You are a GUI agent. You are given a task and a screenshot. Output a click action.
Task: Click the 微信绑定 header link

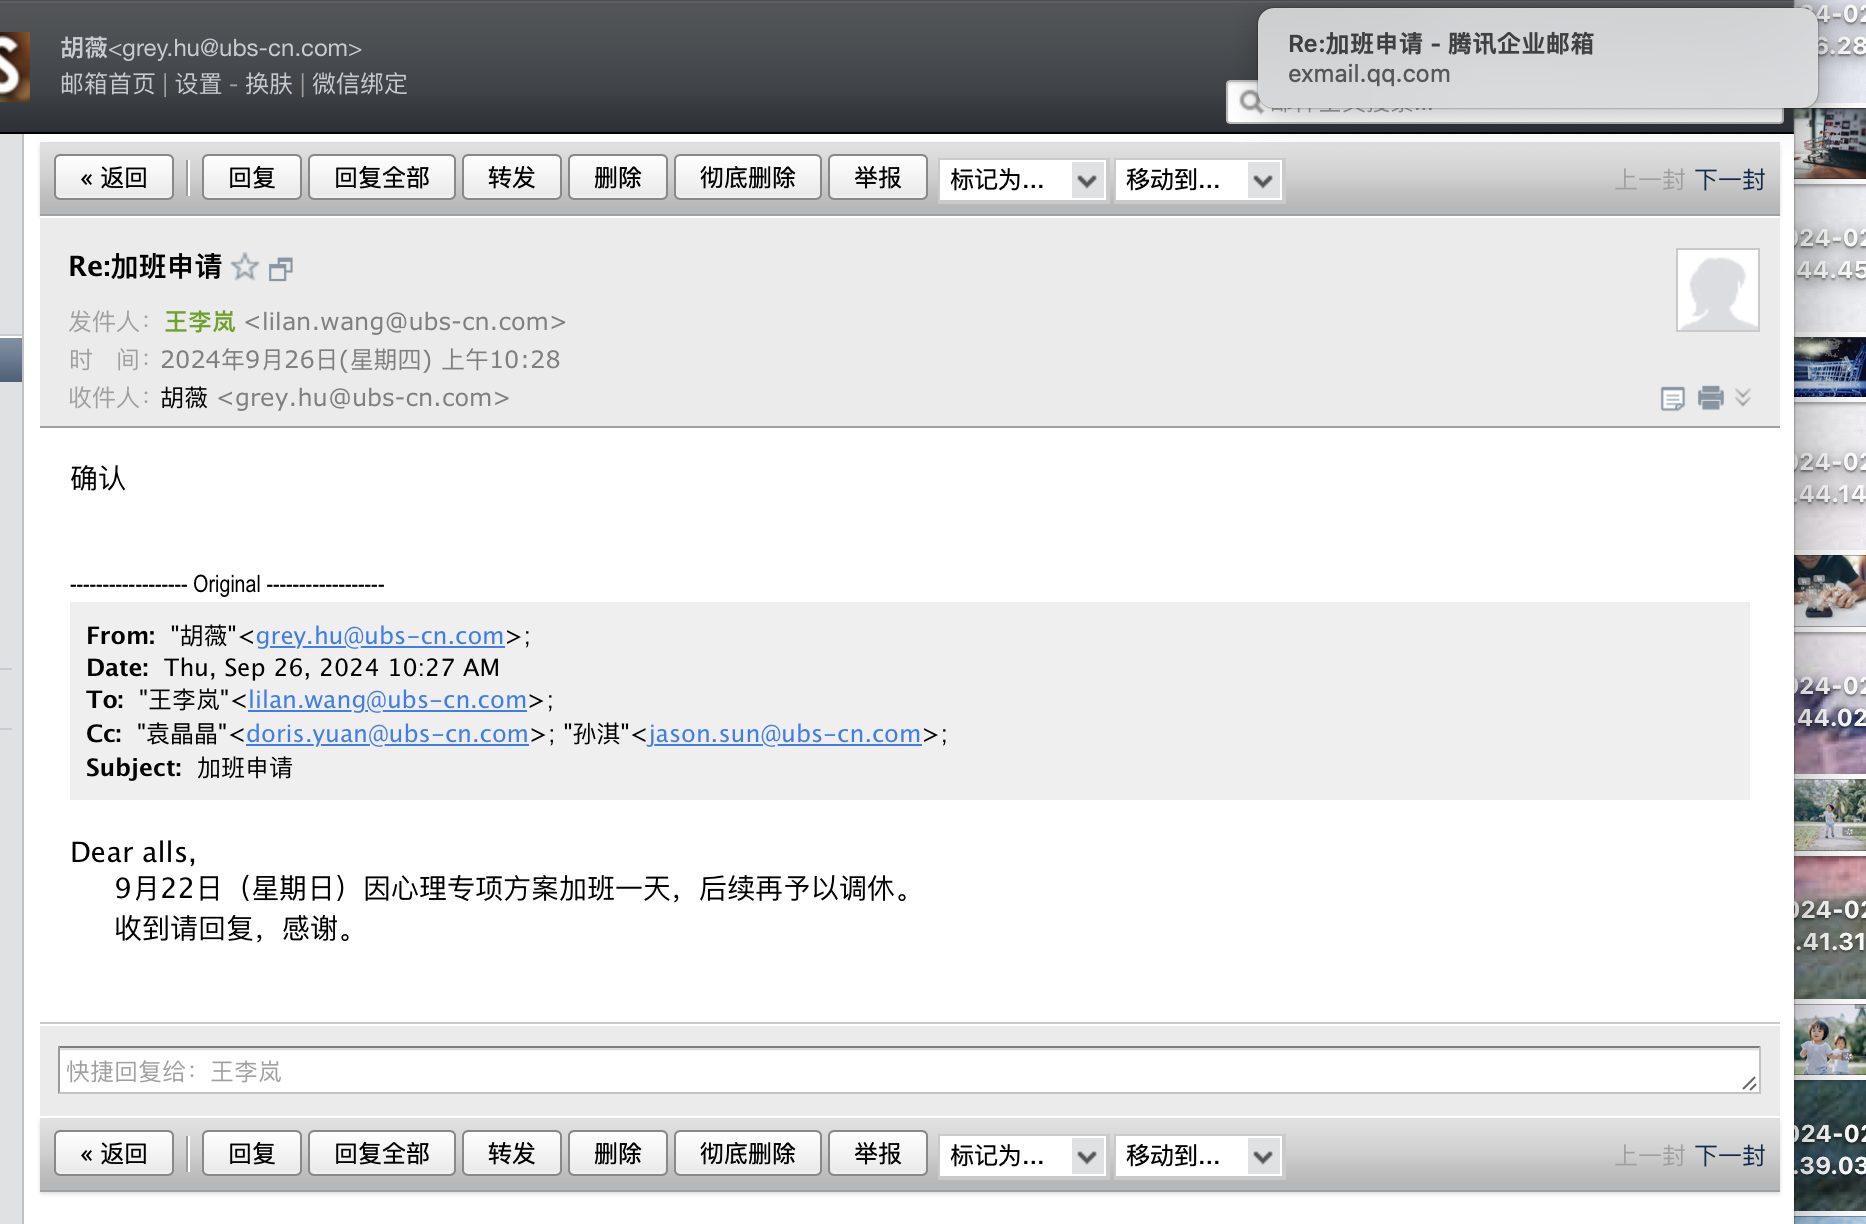pyautogui.click(x=359, y=84)
